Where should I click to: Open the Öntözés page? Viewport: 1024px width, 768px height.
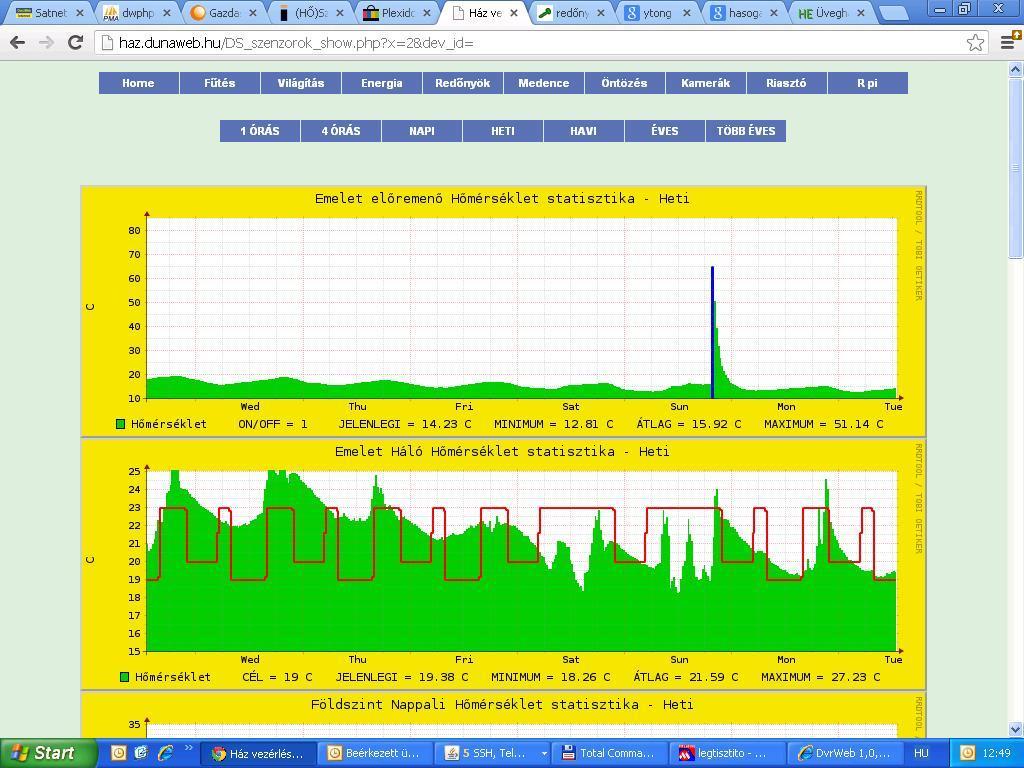(x=624, y=83)
